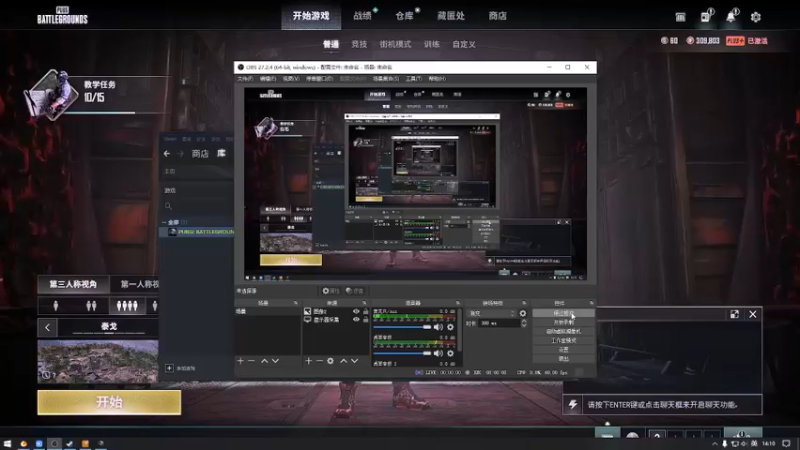The width and height of the screenshot is (800, 450).
Task: Move the scene down in OBS Scenes panel
Action: tap(276, 361)
